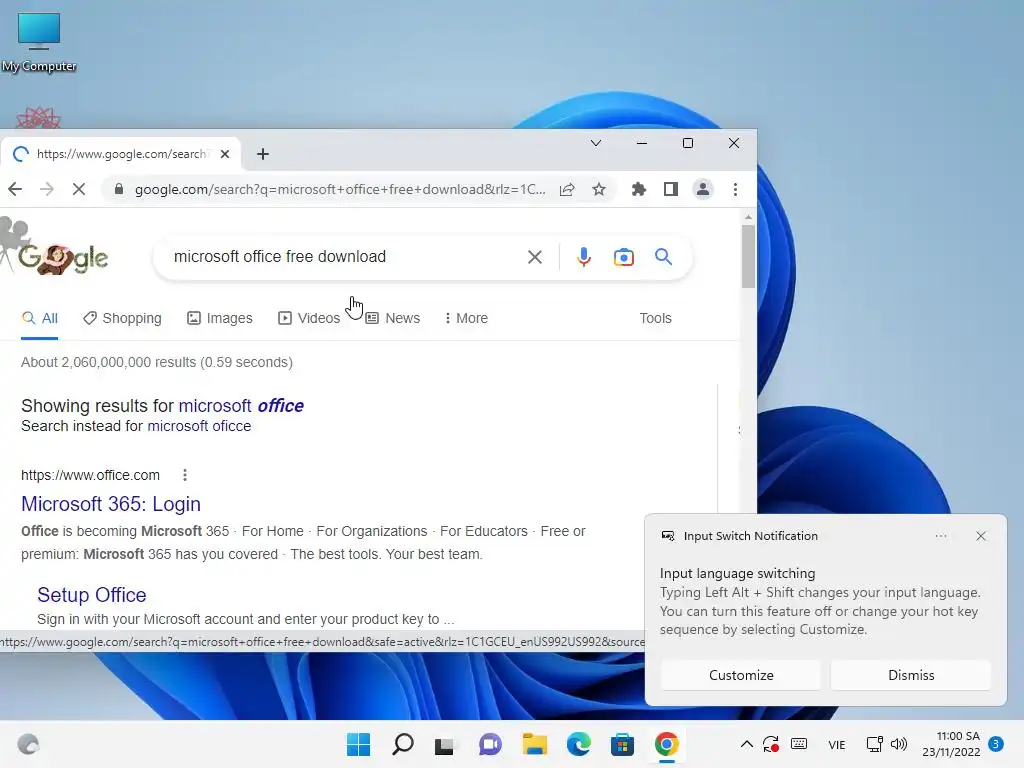Show hidden tray icons chevron
1024x768 pixels.
click(x=746, y=744)
